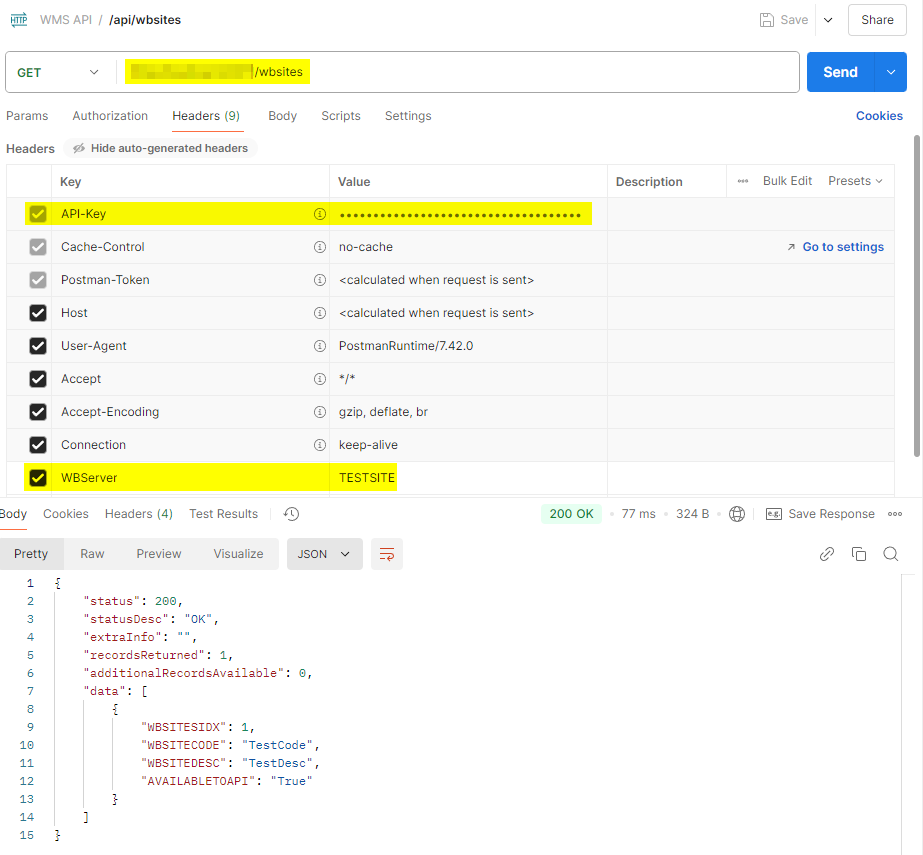The height and width of the screenshot is (855, 923).
Task: Open the response Cookies tab
Action: coord(66,514)
